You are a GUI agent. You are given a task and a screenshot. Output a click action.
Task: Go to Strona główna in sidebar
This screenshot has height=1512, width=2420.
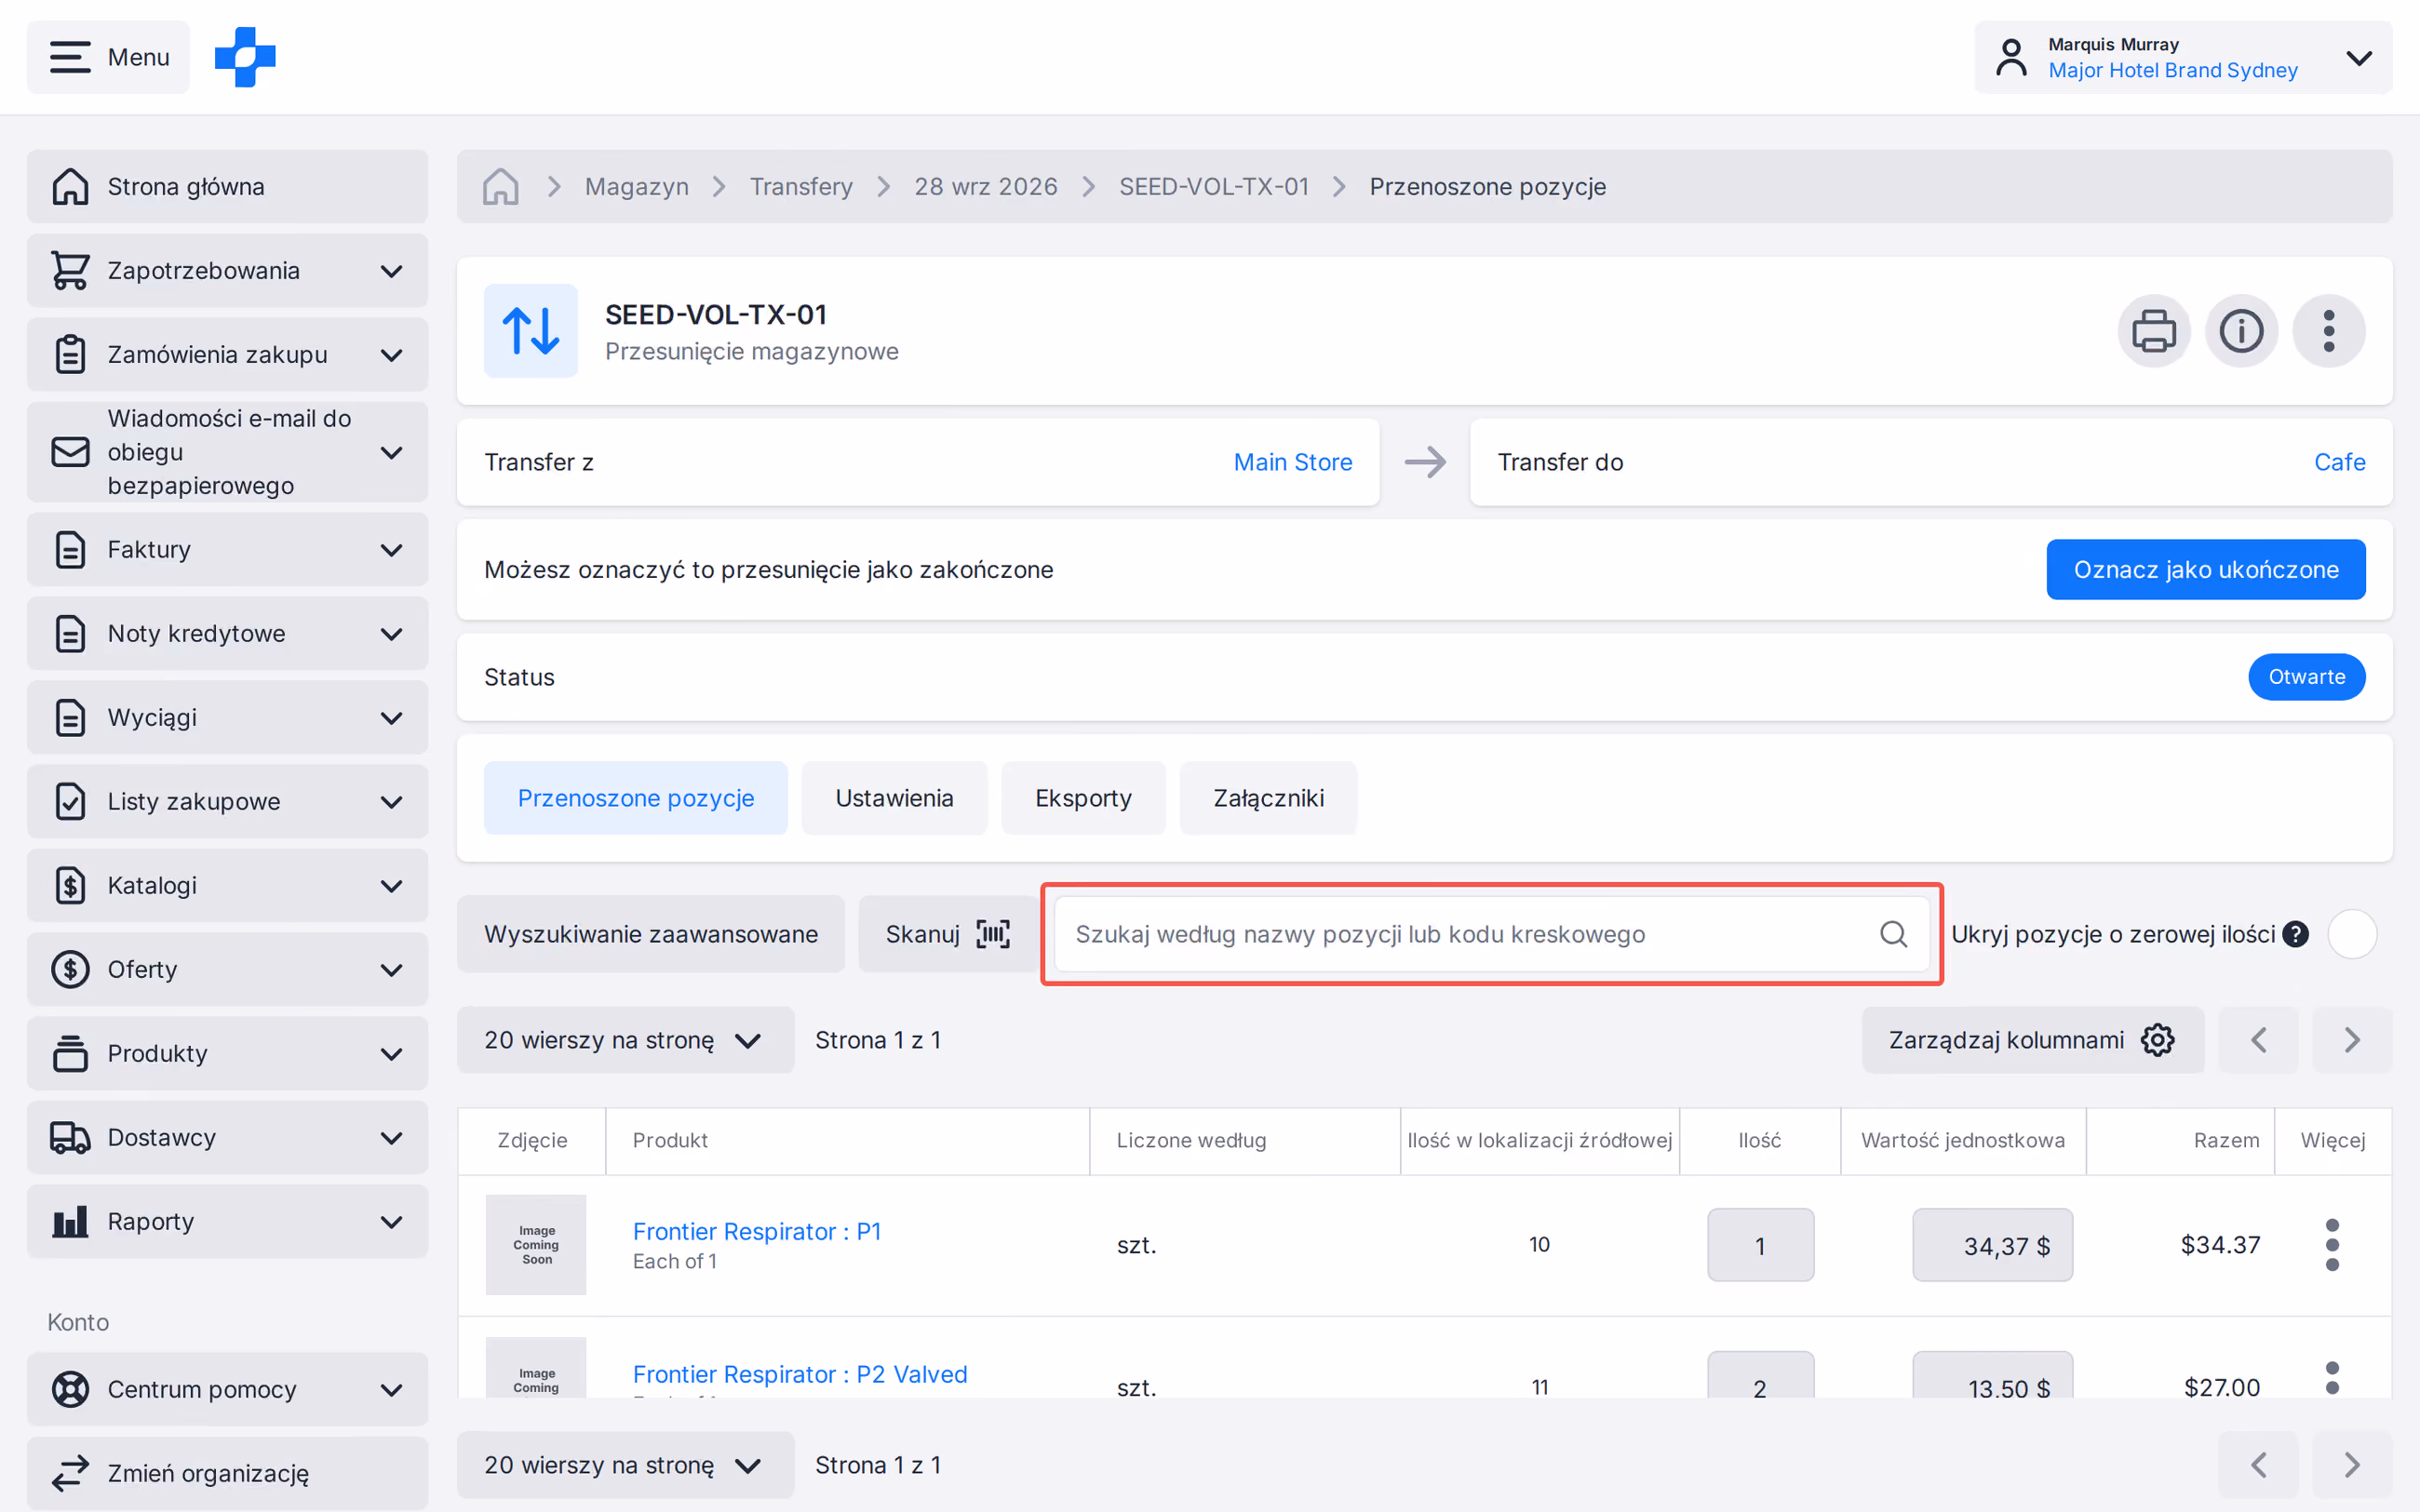coord(227,187)
